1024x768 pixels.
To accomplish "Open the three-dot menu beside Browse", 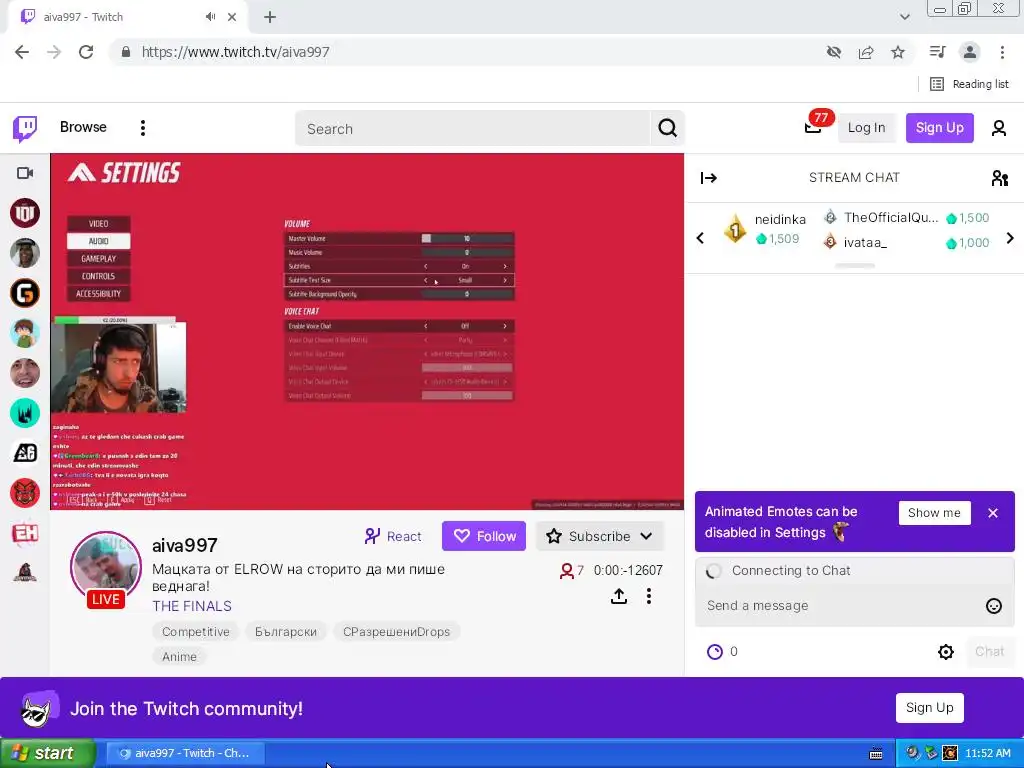I will [142, 128].
